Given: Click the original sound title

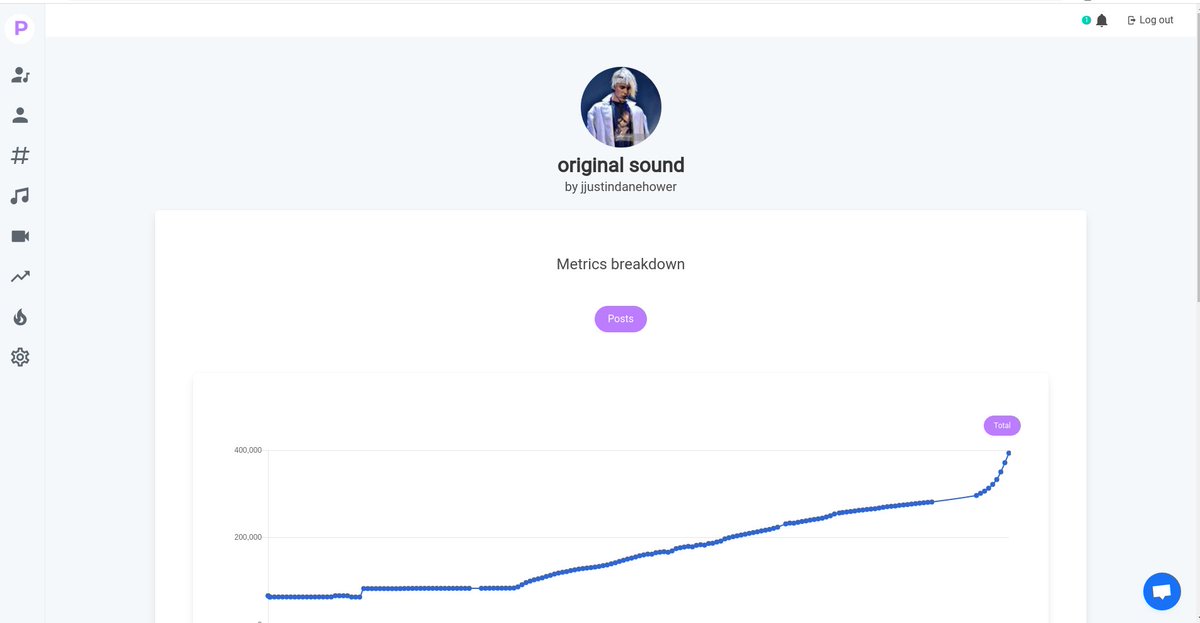Looking at the screenshot, I should coord(621,165).
